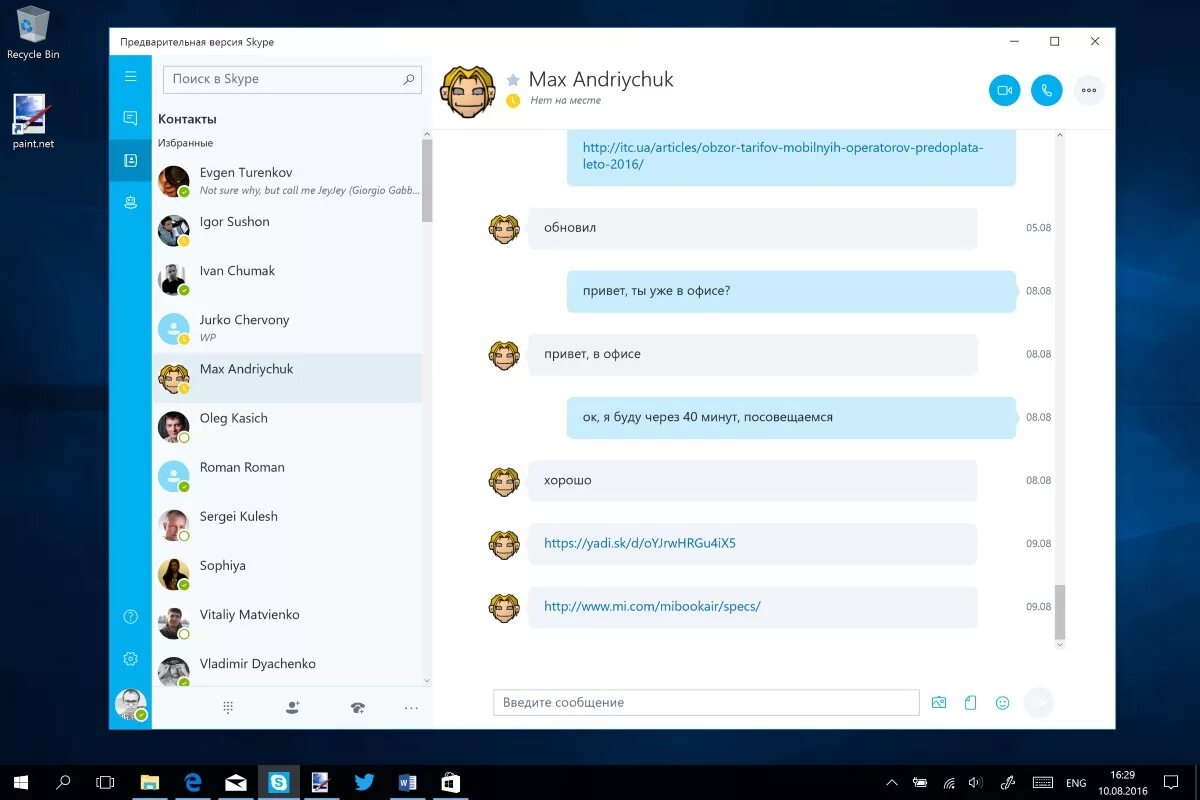The image size is (1200, 800).
Task: Open Microsoft Edge from taskbar
Action: 193,782
